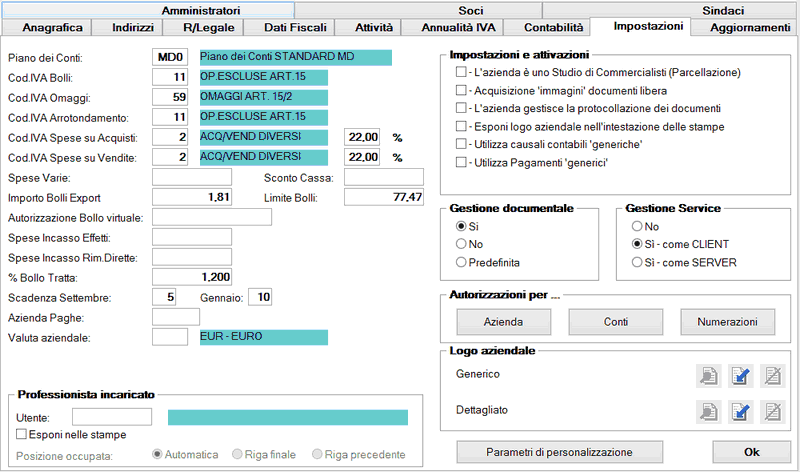Tick the protocollazione dei documenti checkbox
Image resolution: width=800 pixels, height=472 pixels.
pos(461,108)
